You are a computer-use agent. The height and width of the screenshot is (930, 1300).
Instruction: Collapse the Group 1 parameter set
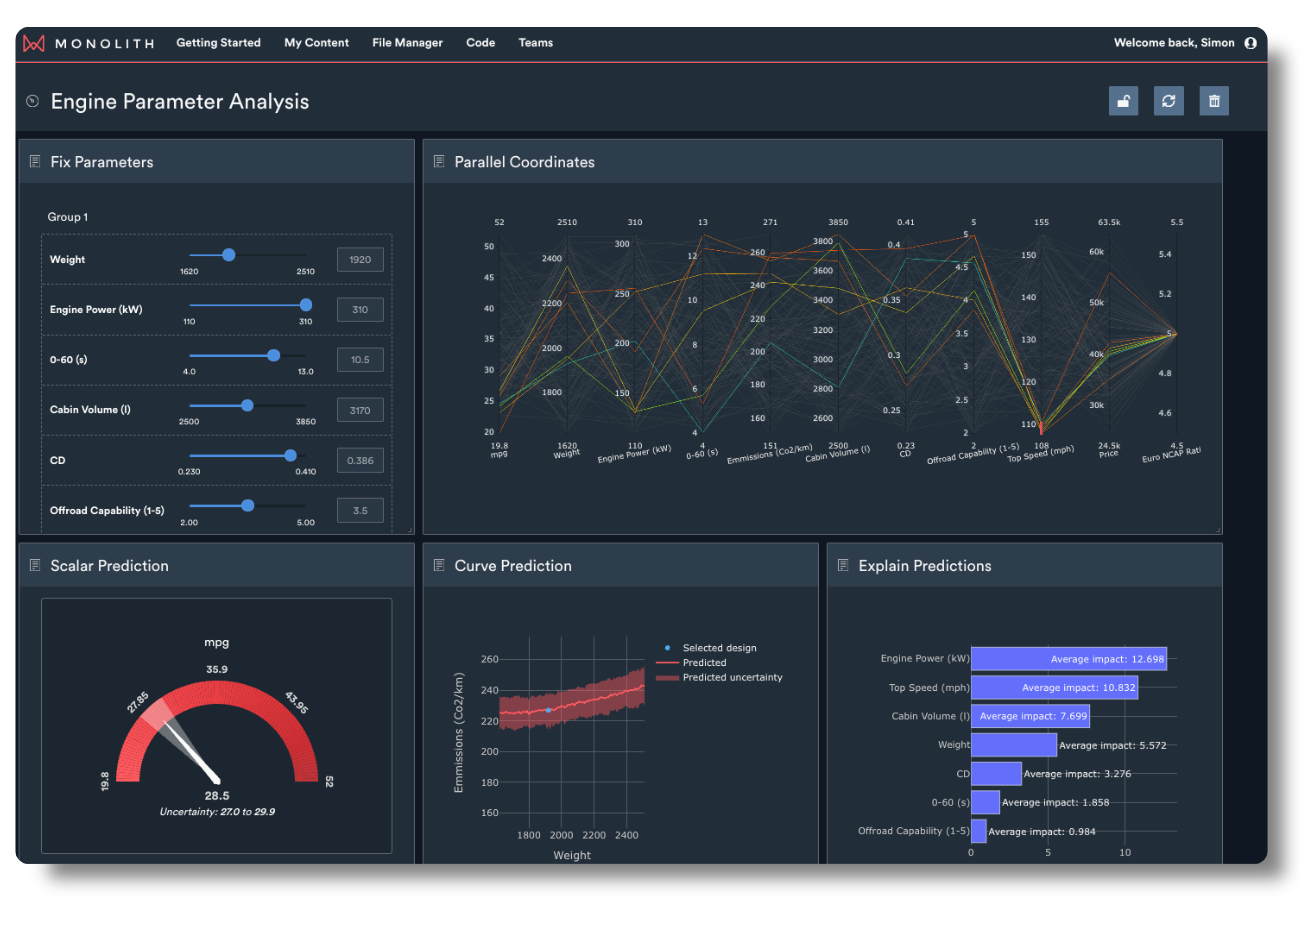67,216
